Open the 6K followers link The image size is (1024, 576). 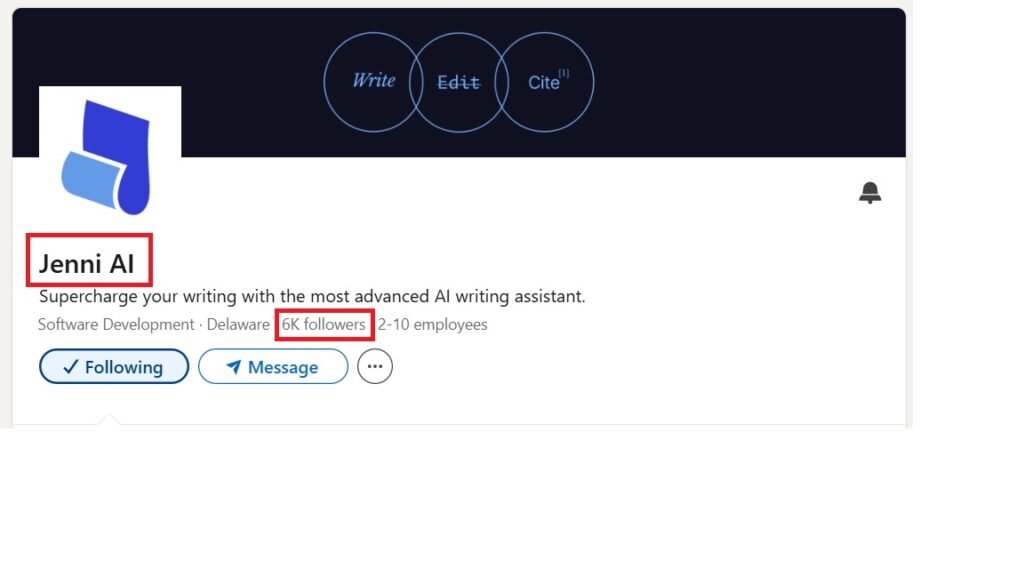point(323,325)
